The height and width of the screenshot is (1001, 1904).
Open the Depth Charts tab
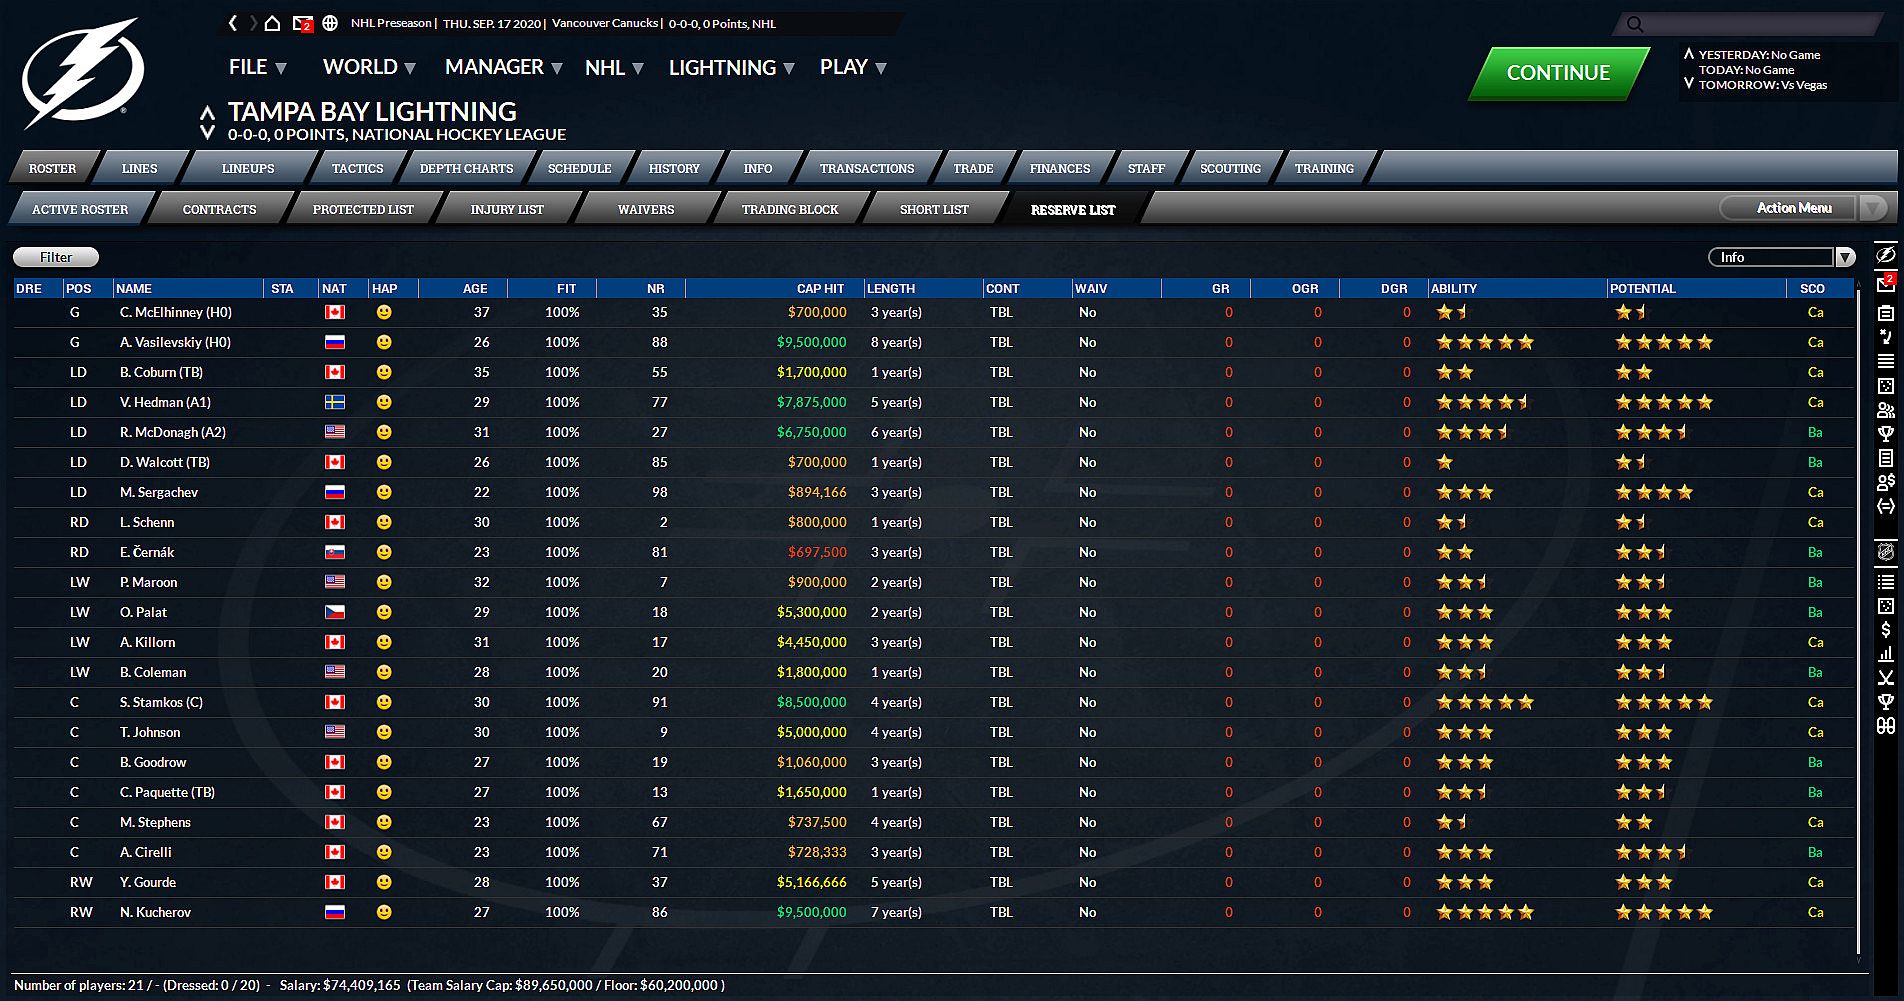[466, 169]
